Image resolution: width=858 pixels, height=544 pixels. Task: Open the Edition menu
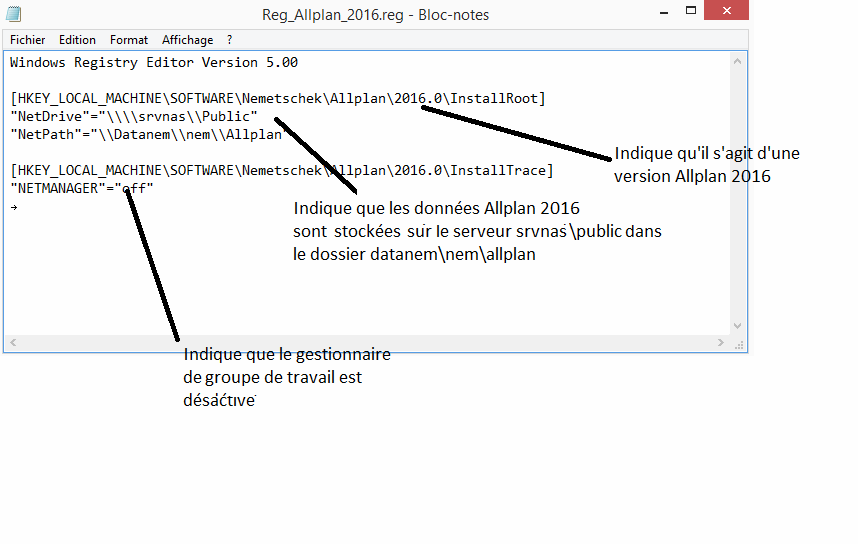pos(77,40)
